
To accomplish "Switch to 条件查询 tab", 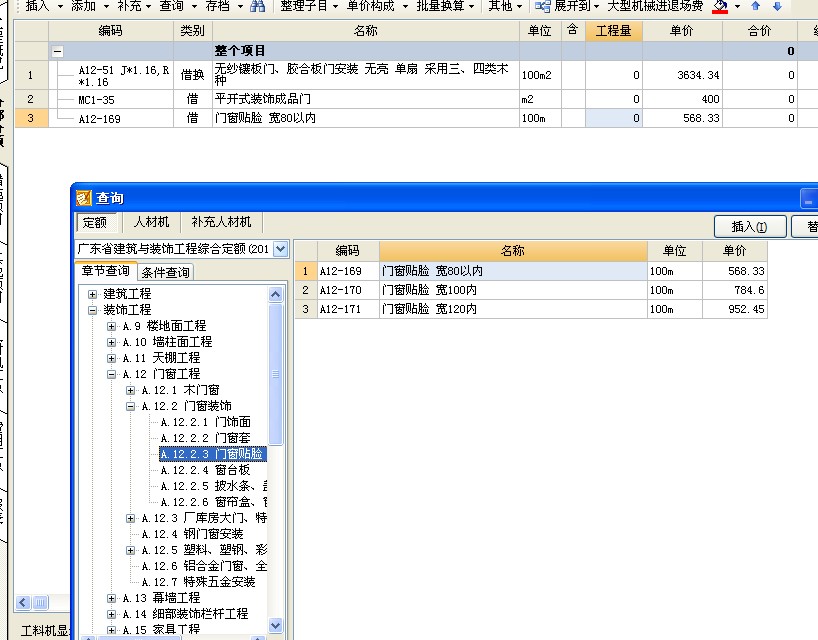I will tap(165, 272).
